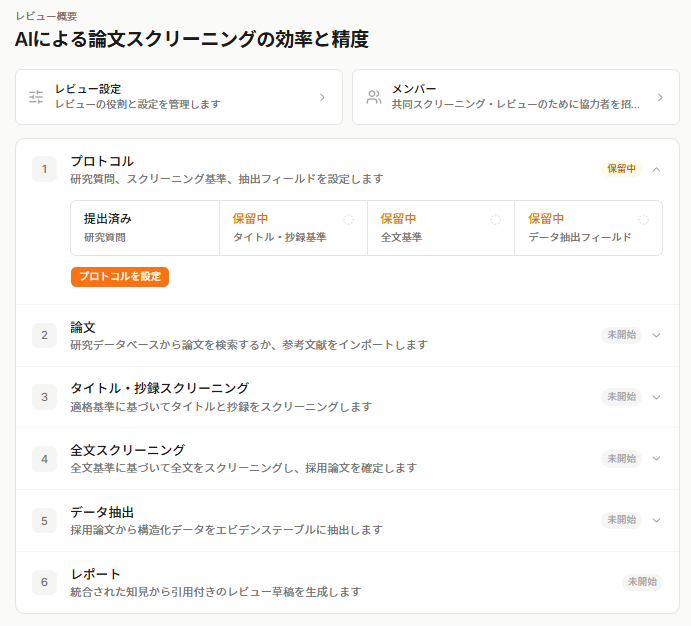
Task: Click the データ抽出 step heading
Action: [x=102, y=512]
